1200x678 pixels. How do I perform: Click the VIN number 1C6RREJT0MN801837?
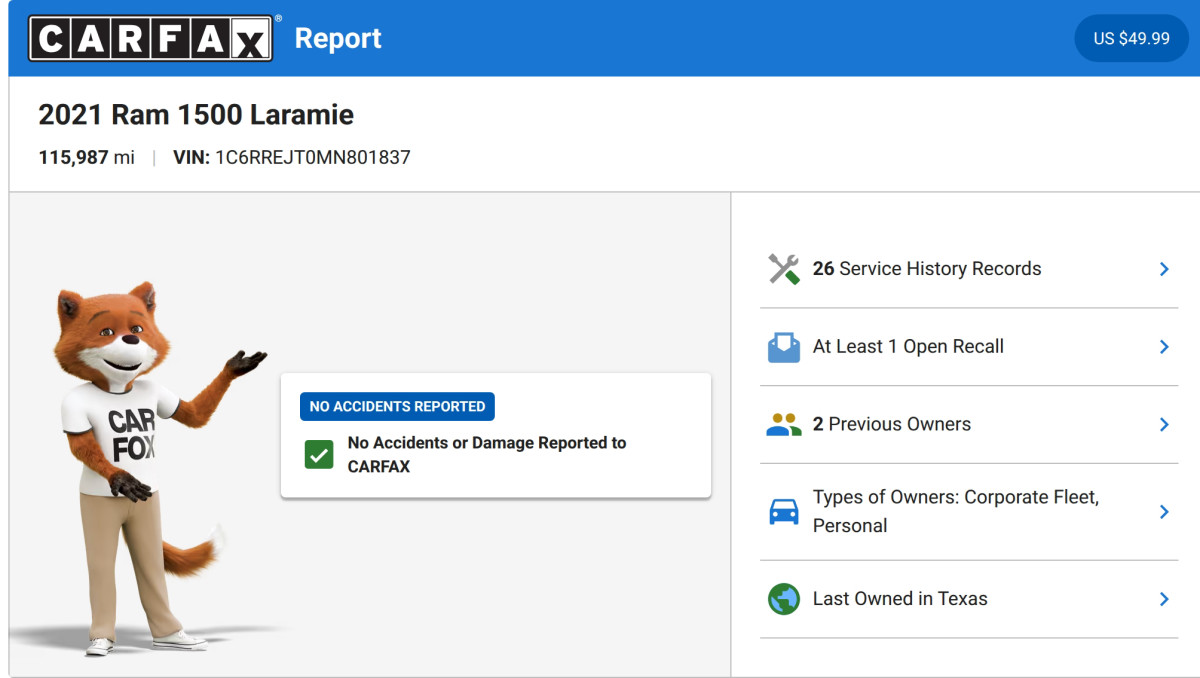click(x=313, y=158)
